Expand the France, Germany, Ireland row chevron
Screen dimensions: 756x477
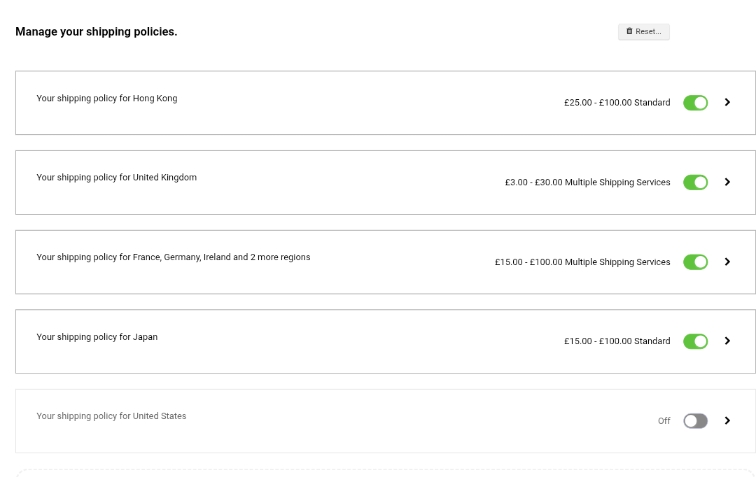coord(727,262)
